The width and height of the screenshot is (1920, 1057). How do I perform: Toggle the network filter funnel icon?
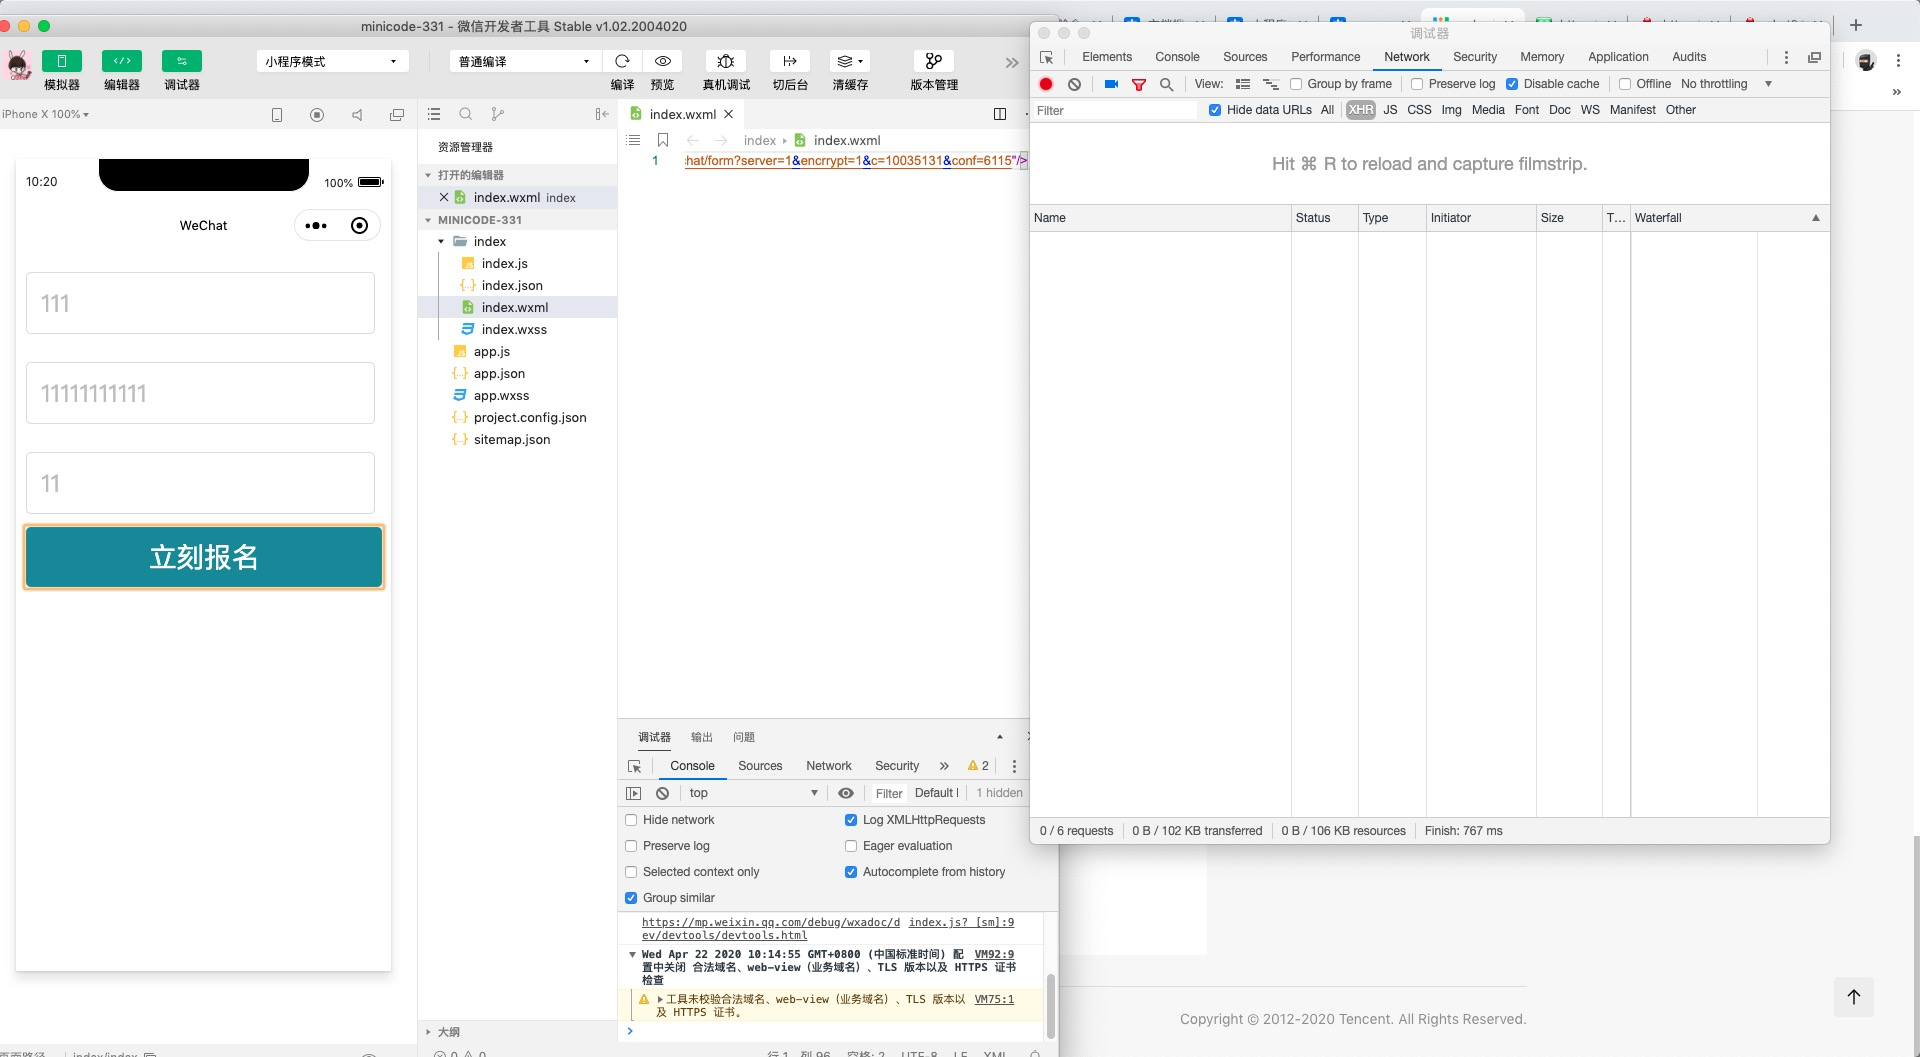point(1139,84)
